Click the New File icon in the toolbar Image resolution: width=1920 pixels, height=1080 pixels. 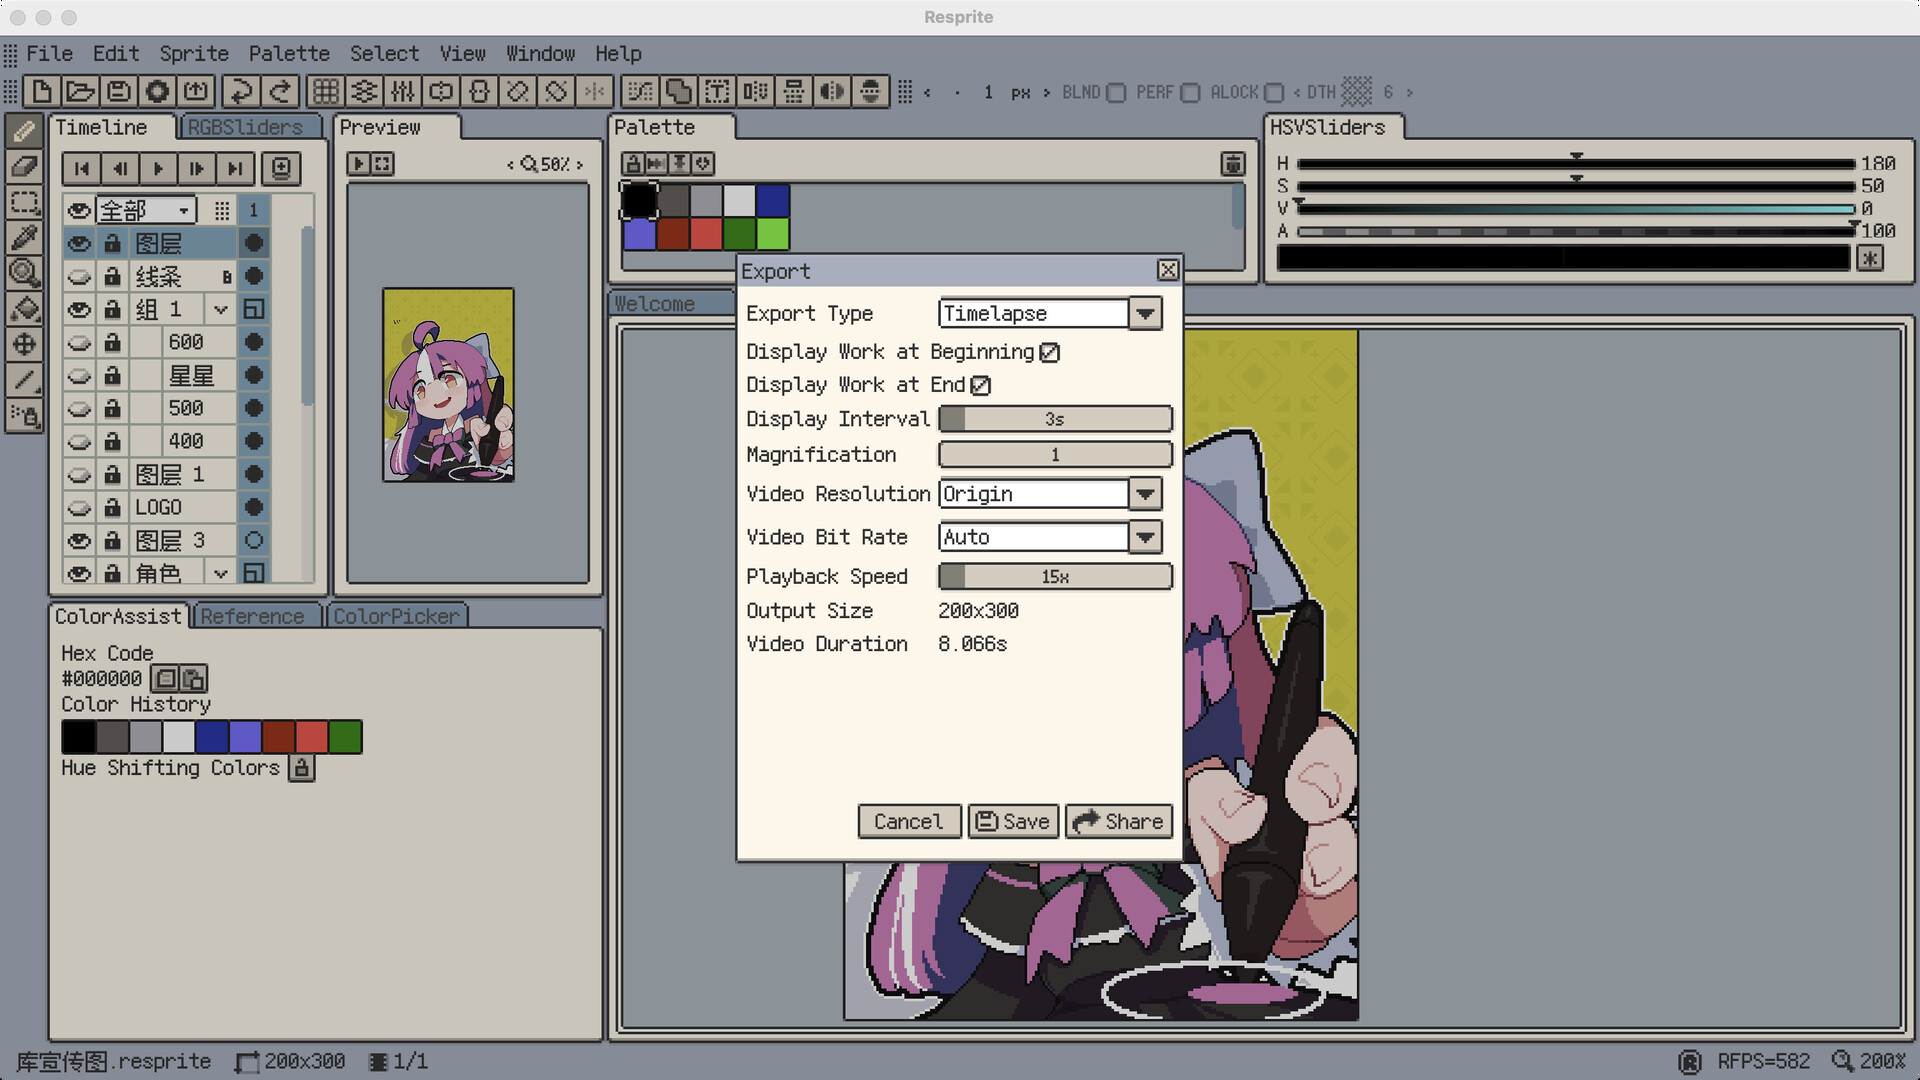42,92
